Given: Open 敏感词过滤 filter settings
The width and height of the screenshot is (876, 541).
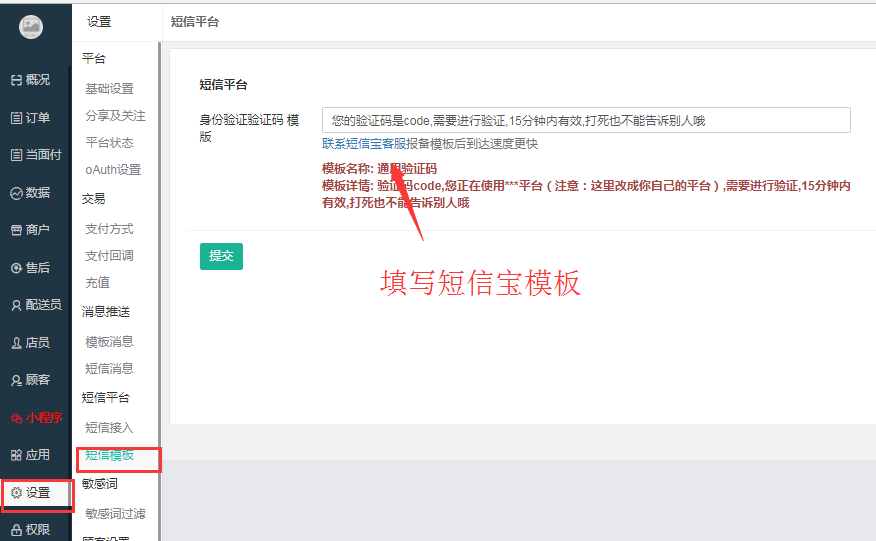Looking at the screenshot, I should point(115,514).
